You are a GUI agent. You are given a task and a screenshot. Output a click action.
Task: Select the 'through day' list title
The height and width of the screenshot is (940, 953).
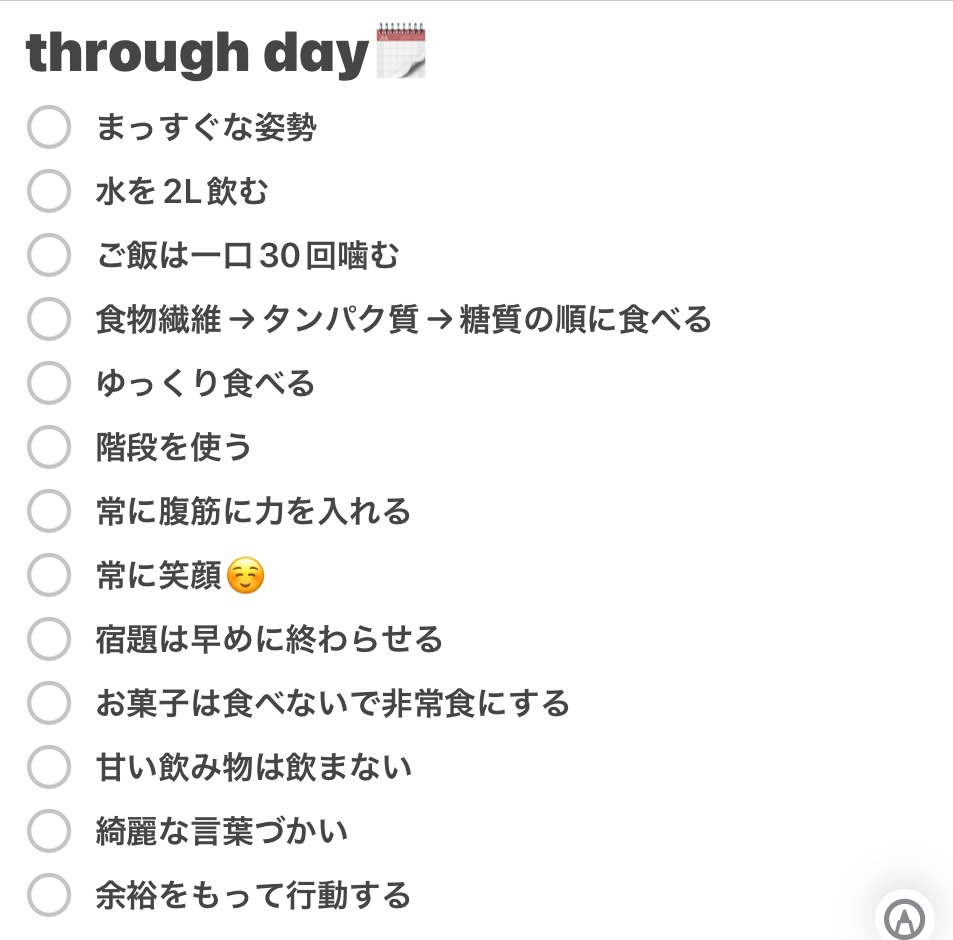pos(197,54)
